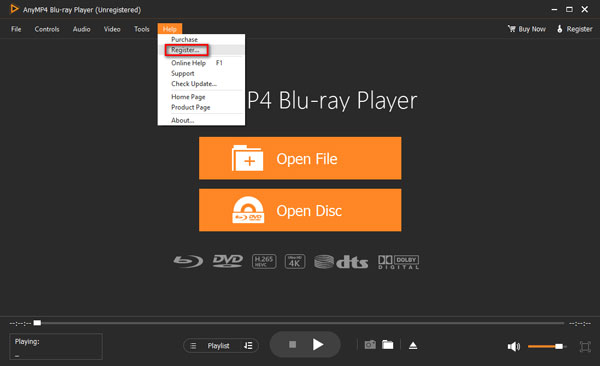
Task: Click the Buy Now cart icon
Action: (512, 29)
